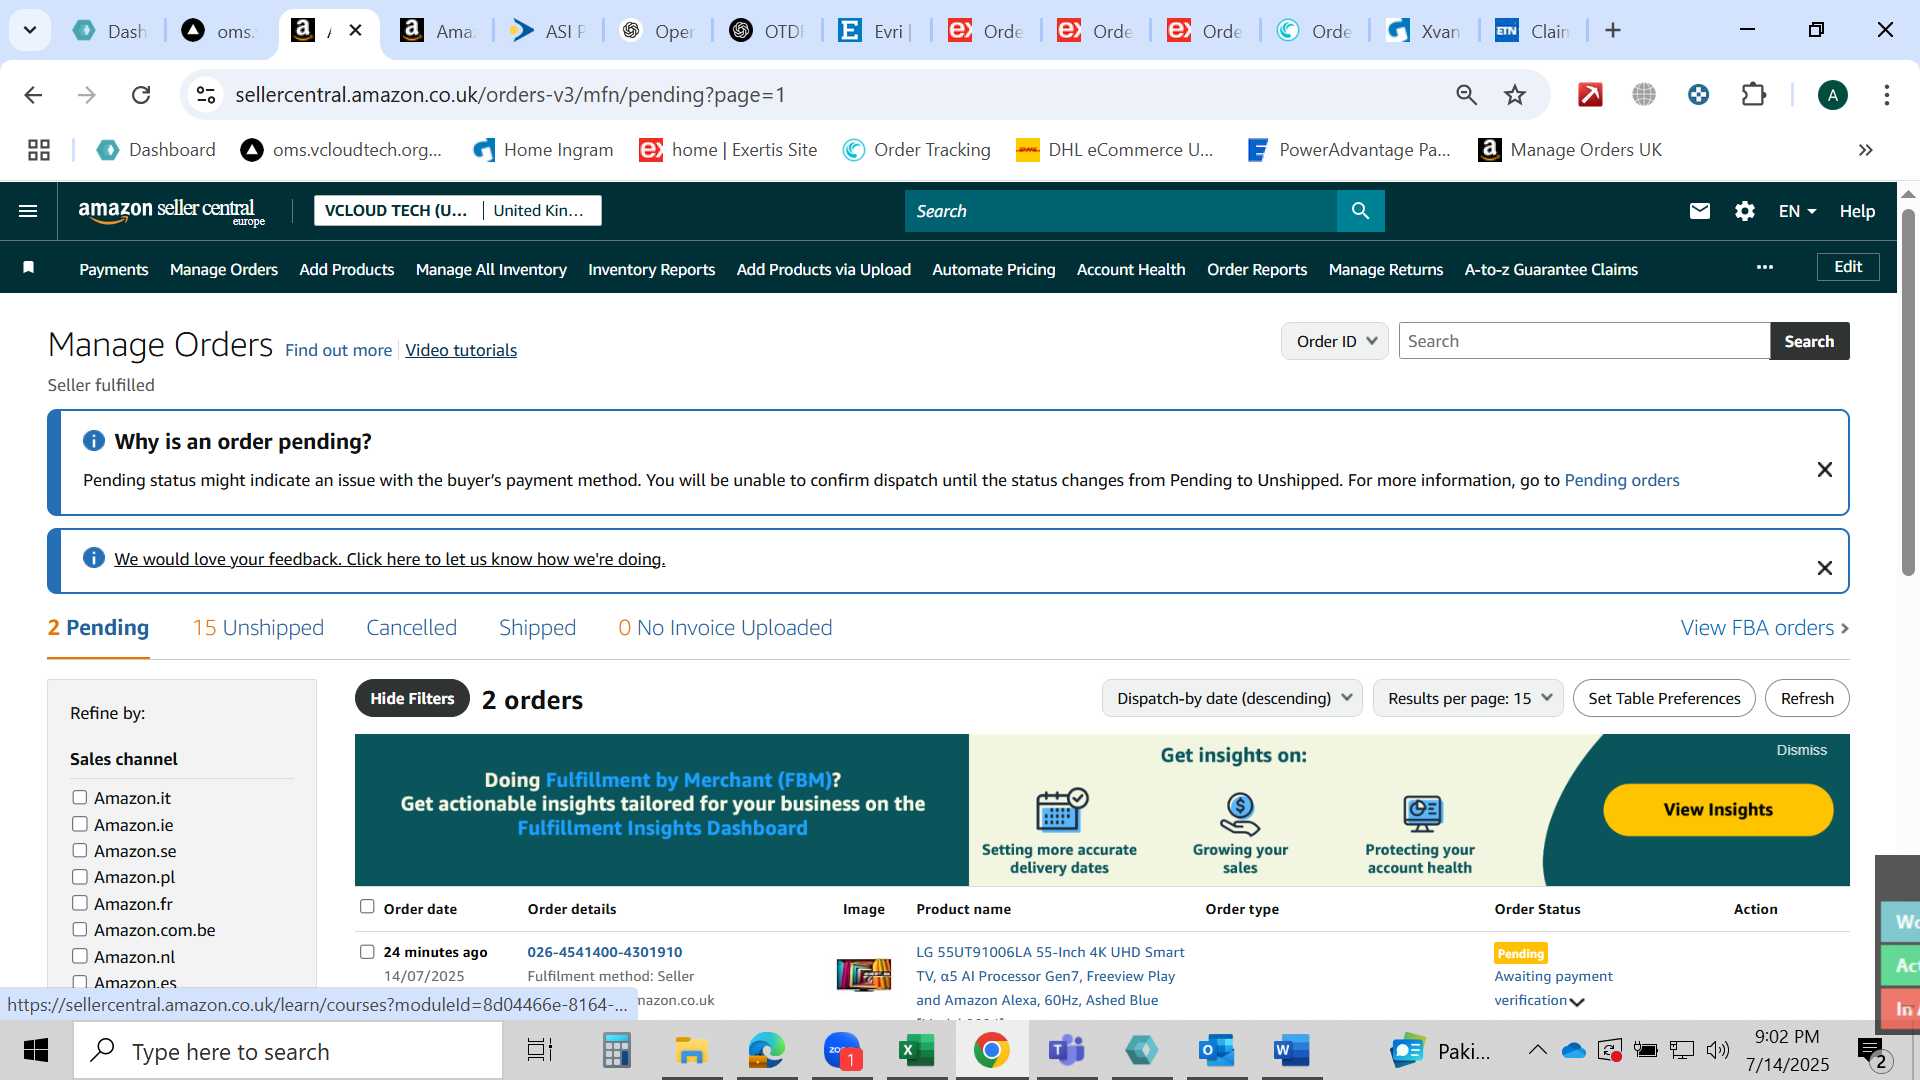Screen dimensions: 1920x1080
Task: Switch to the 15 Unshipped tab
Action: pyautogui.click(x=258, y=627)
